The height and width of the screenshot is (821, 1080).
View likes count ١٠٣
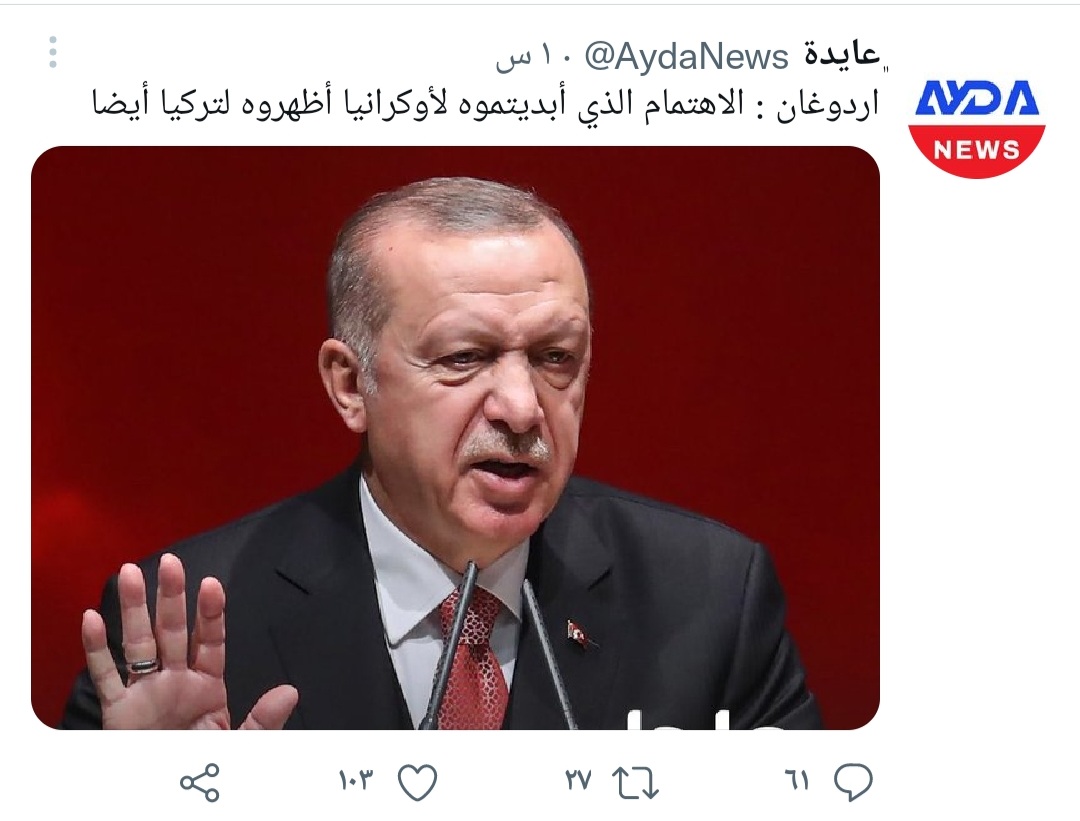point(355,781)
